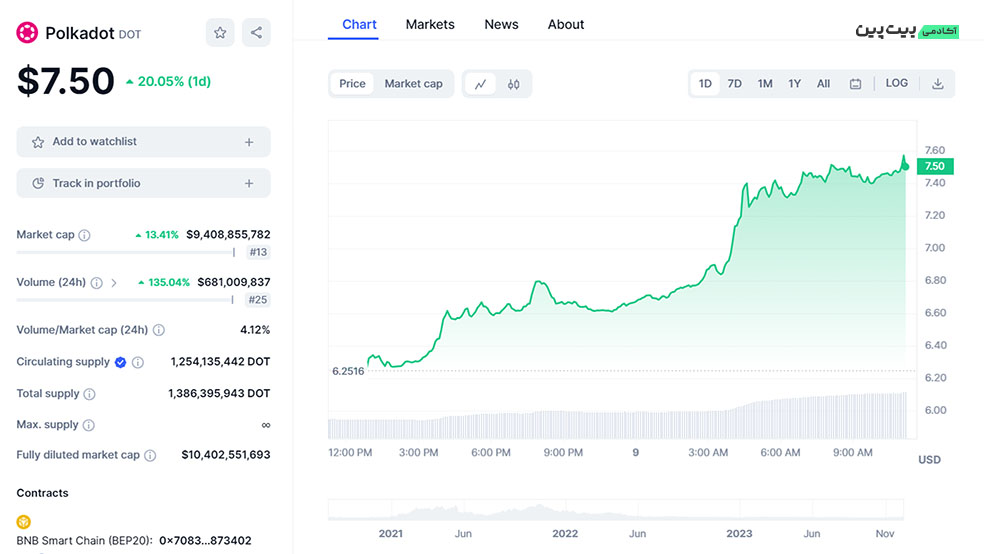Click info icon next to Circulating supply
This screenshot has width=984, height=554.
click(x=138, y=362)
